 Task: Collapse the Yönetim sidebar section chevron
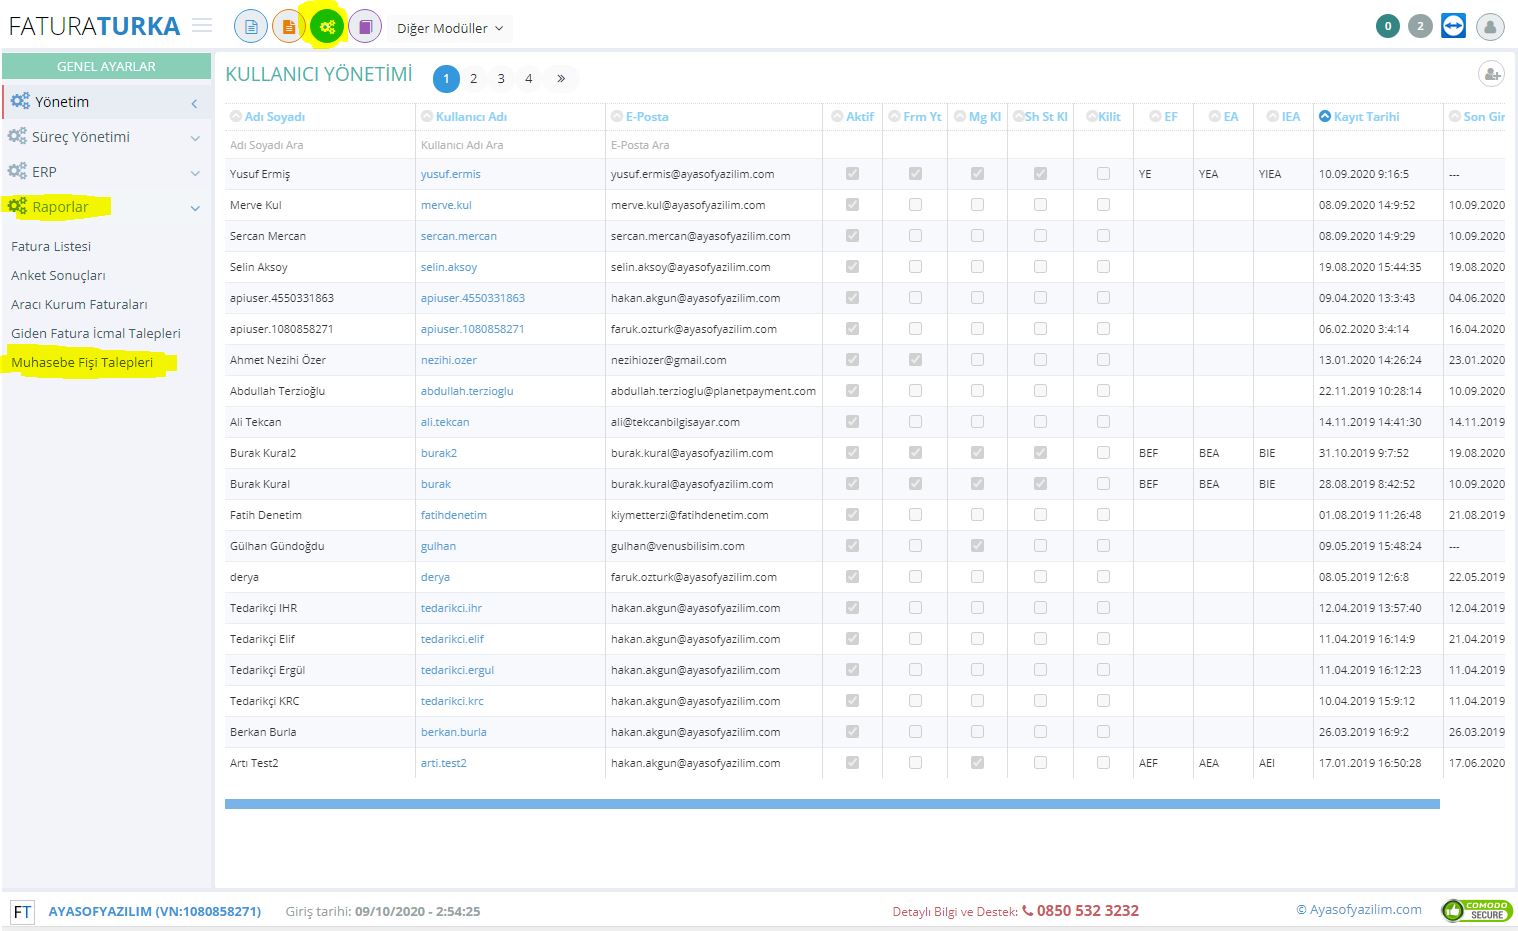(x=194, y=103)
